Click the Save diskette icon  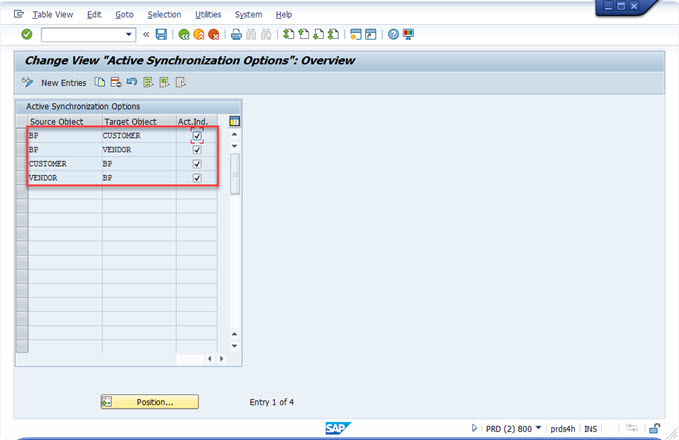click(x=161, y=35)
